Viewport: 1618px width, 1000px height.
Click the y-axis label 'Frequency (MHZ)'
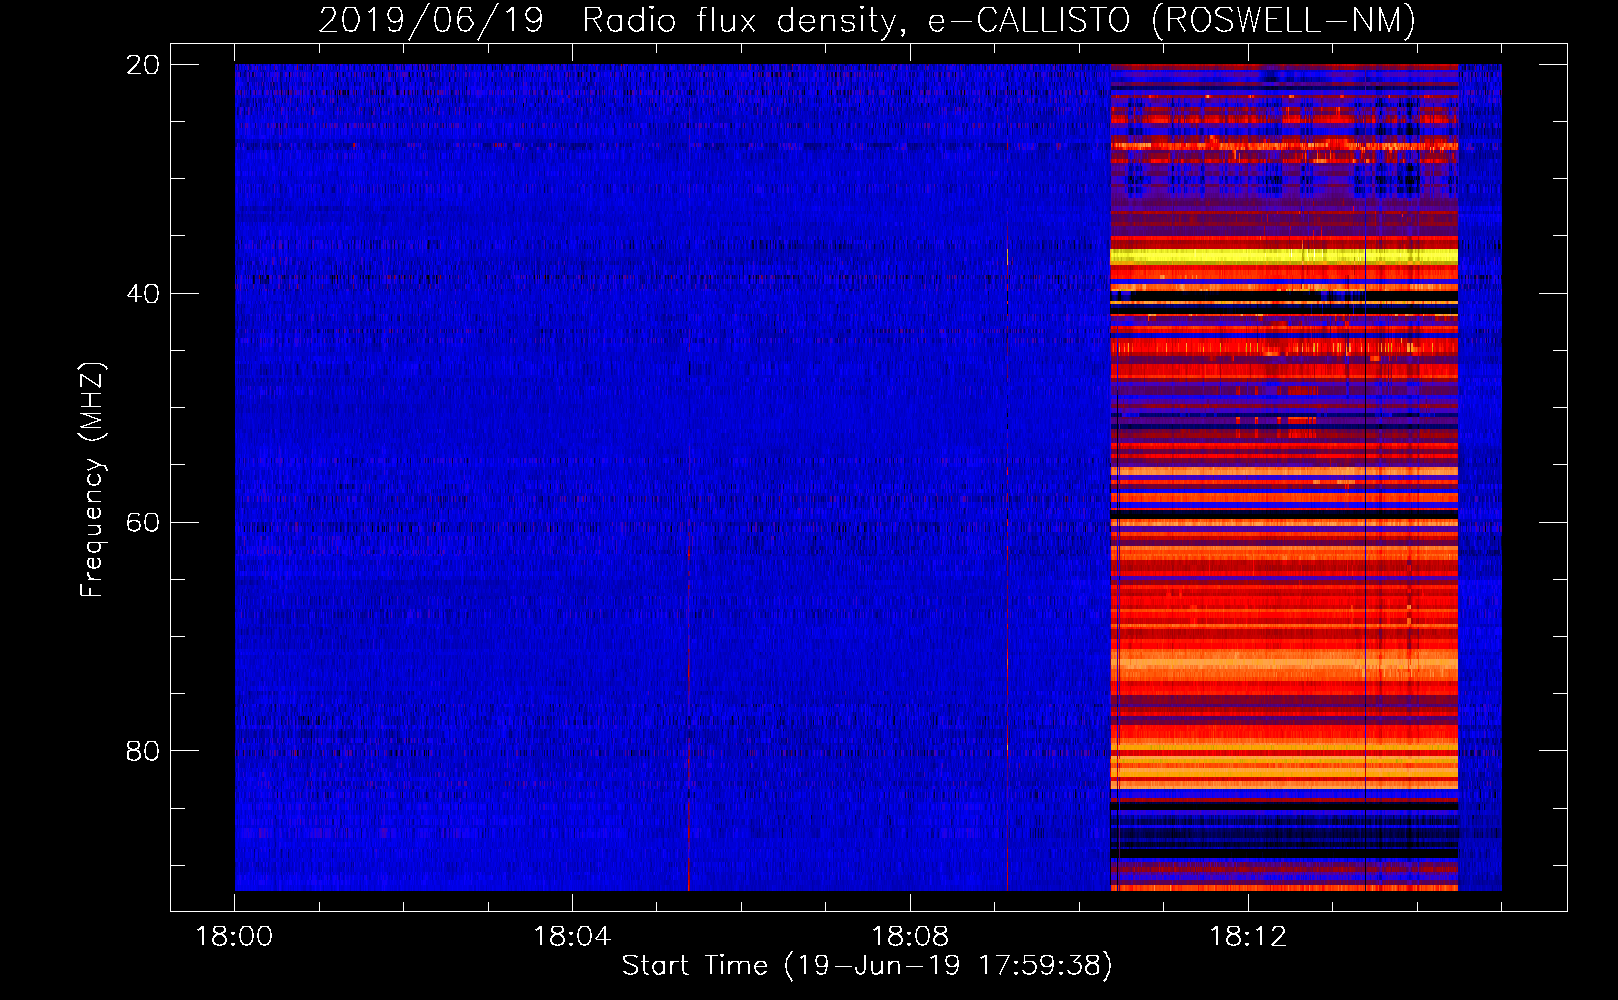pyautogui.click(x=91, y=480)
